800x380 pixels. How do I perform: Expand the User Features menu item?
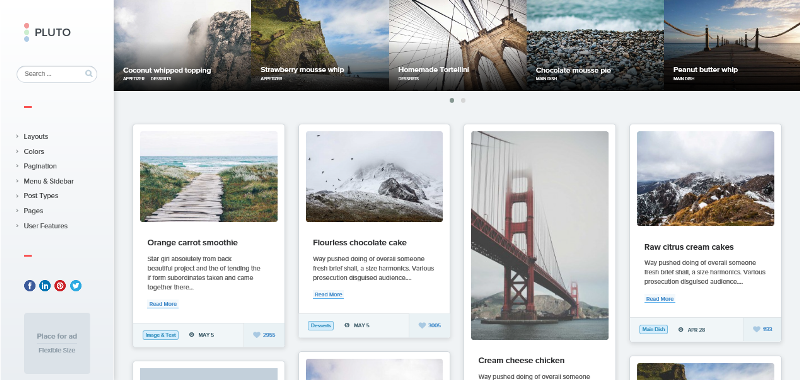pos(45,225)
